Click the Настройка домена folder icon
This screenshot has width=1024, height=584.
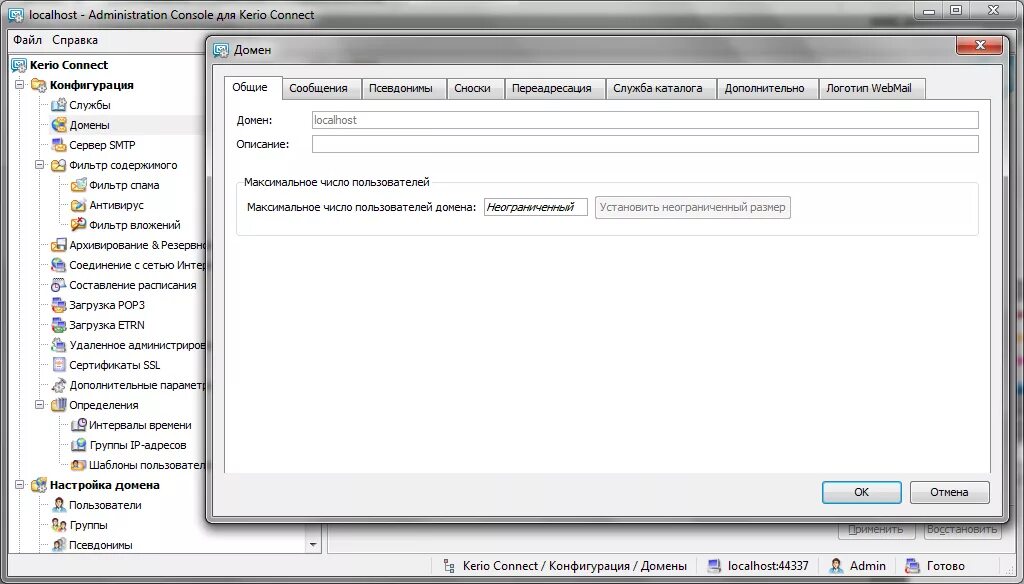(x=39, y=485)
